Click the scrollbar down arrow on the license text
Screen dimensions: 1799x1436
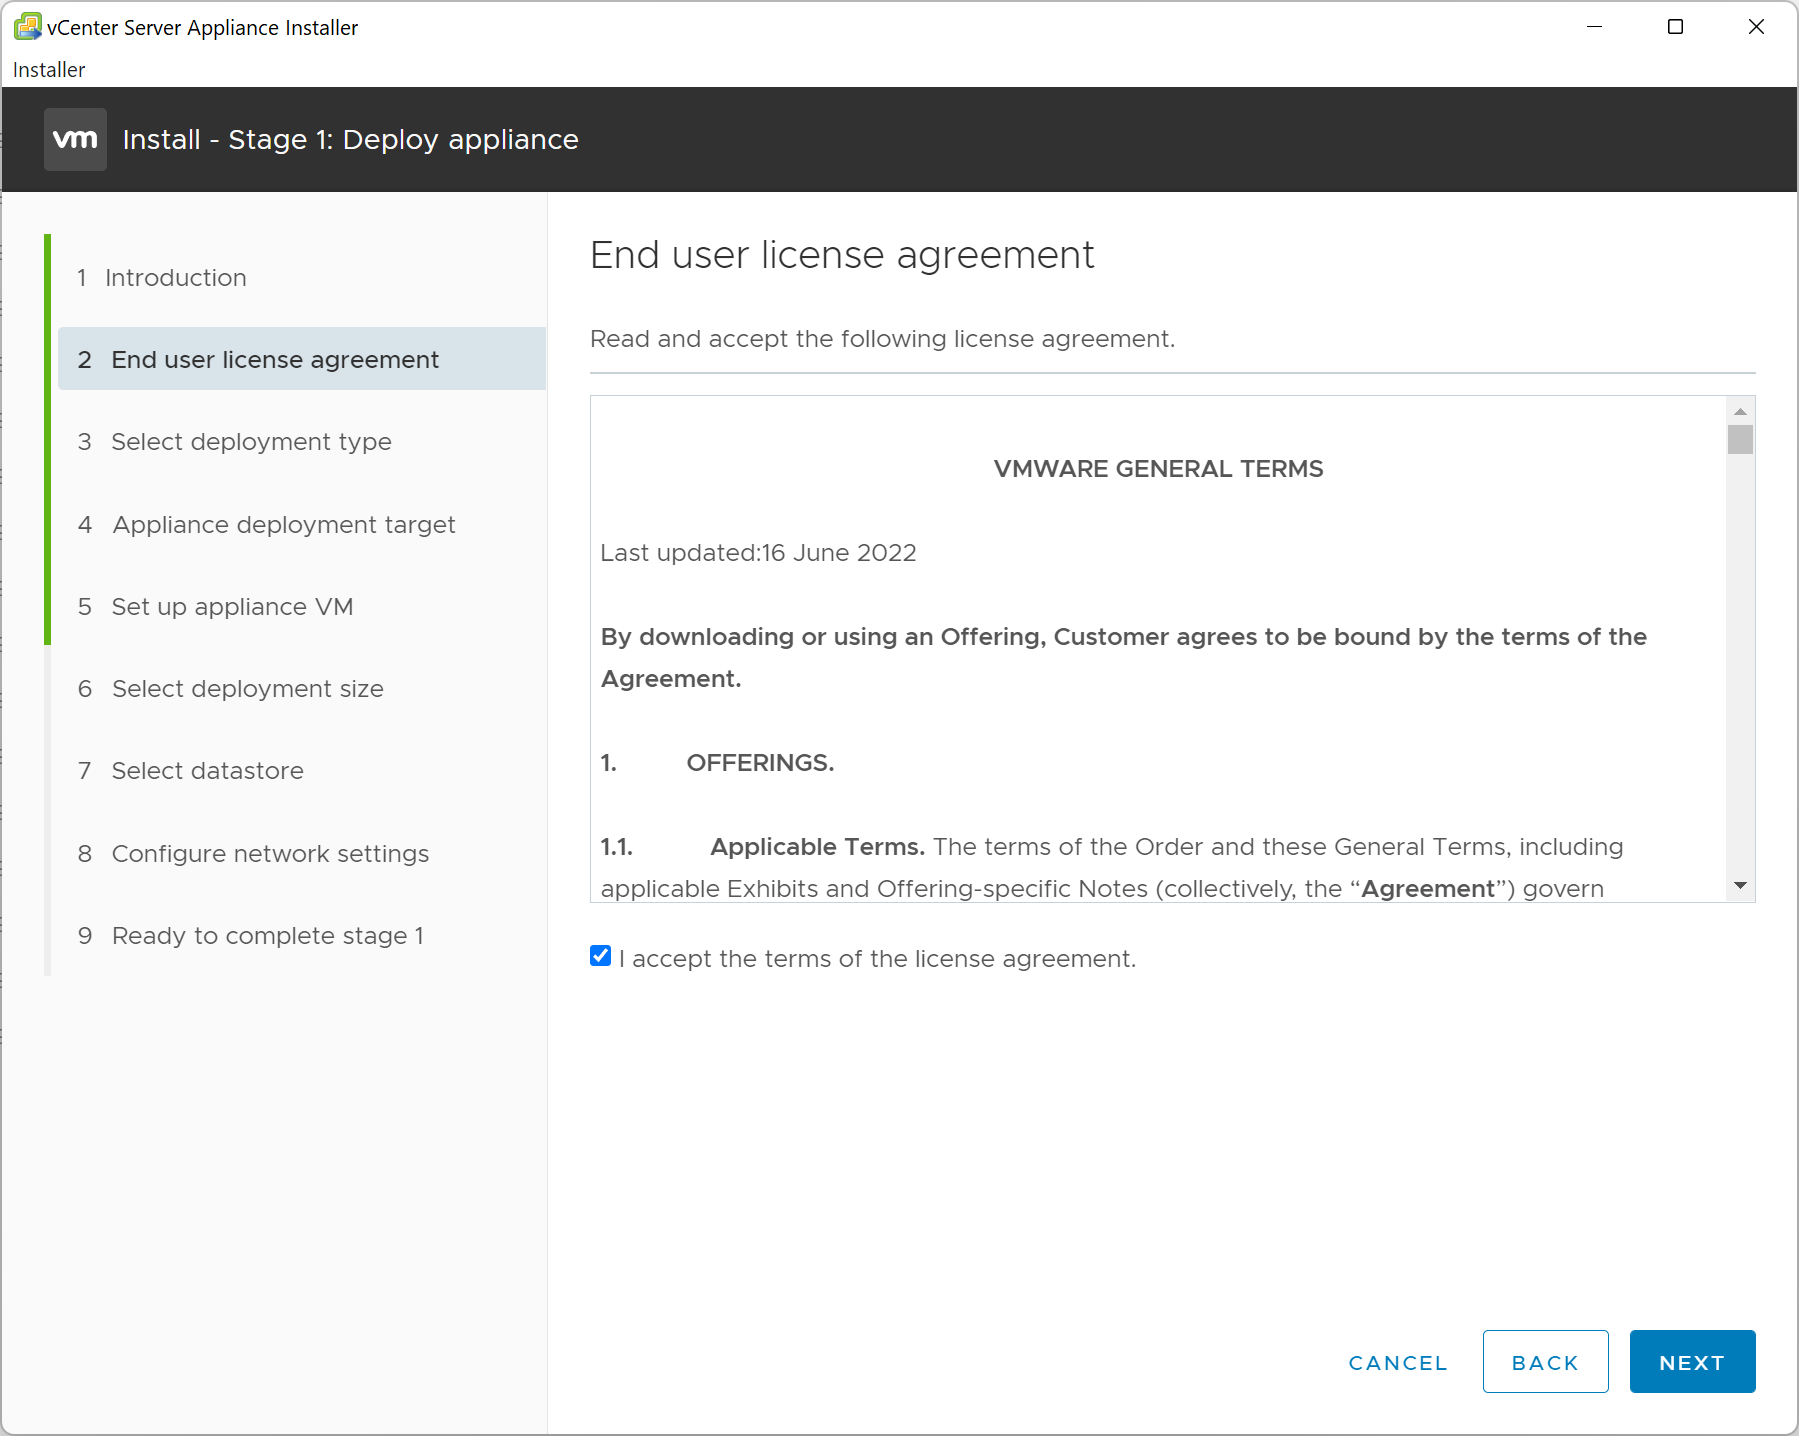1742,885
